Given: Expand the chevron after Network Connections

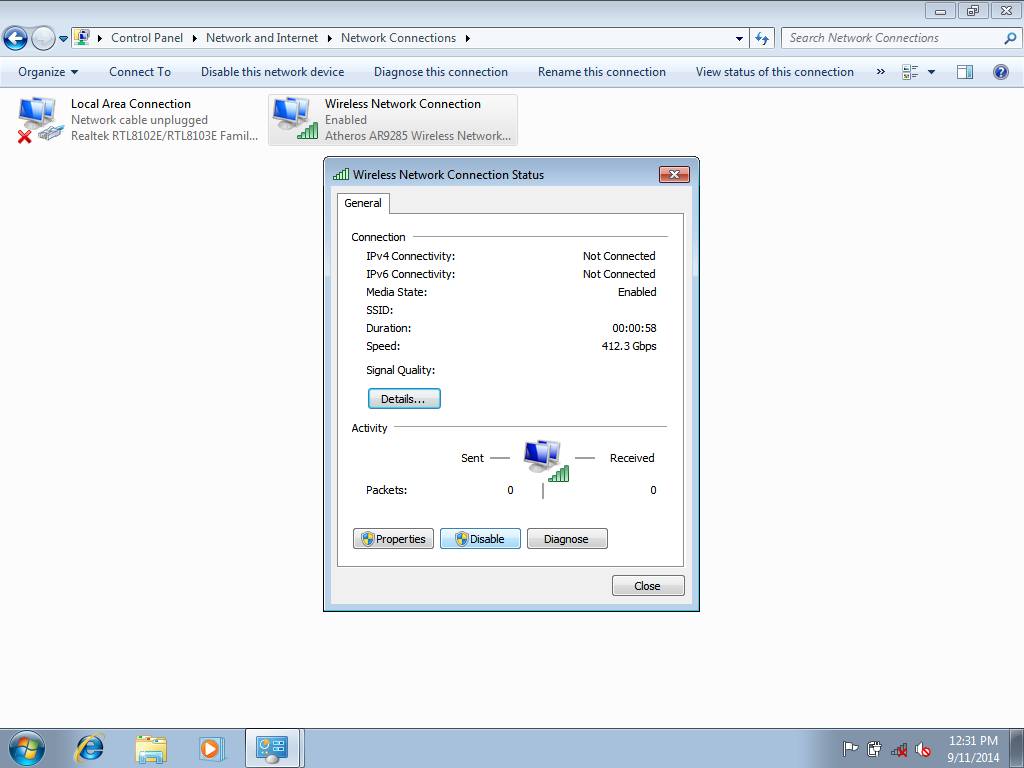Looking at the screenshot, I should pyautogui.click(x=468, y=38).
